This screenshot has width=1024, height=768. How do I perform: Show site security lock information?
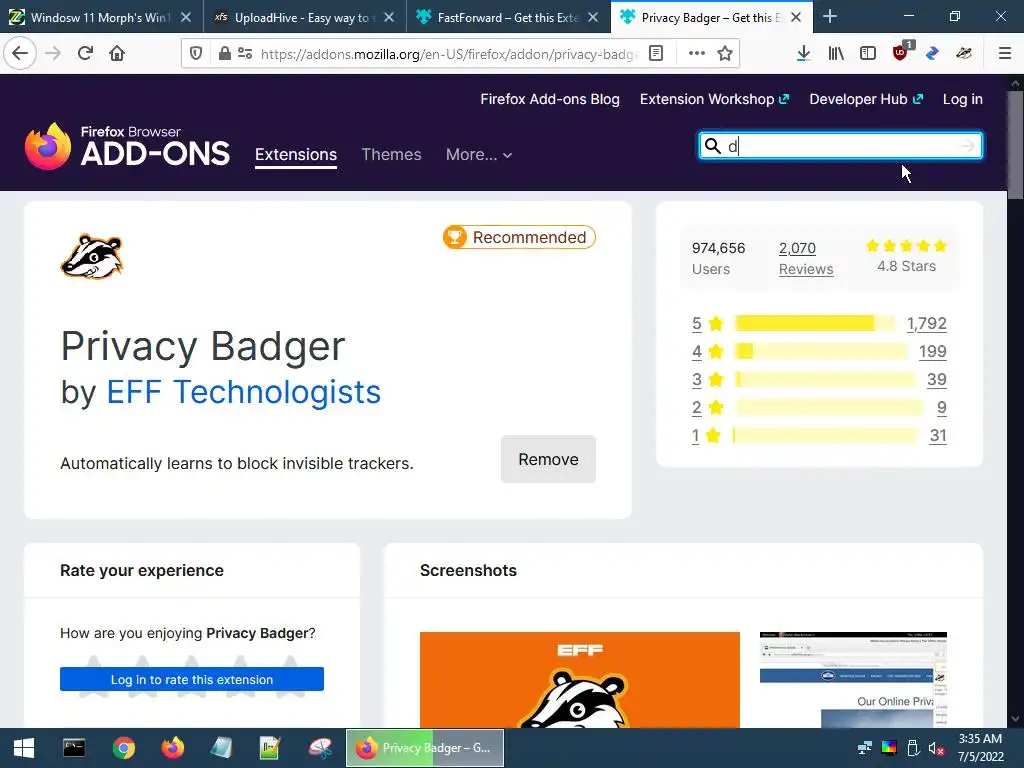224,53
